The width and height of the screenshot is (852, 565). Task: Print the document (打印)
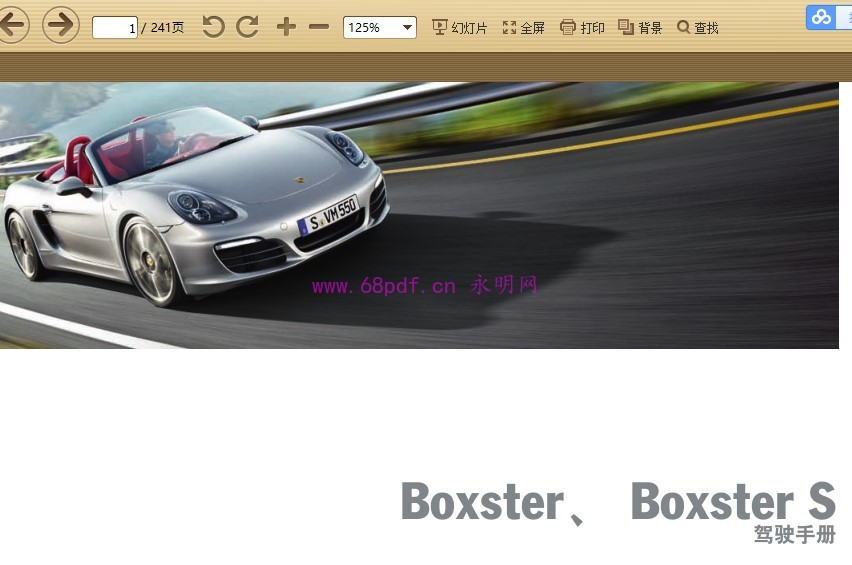tap(582, 27)
